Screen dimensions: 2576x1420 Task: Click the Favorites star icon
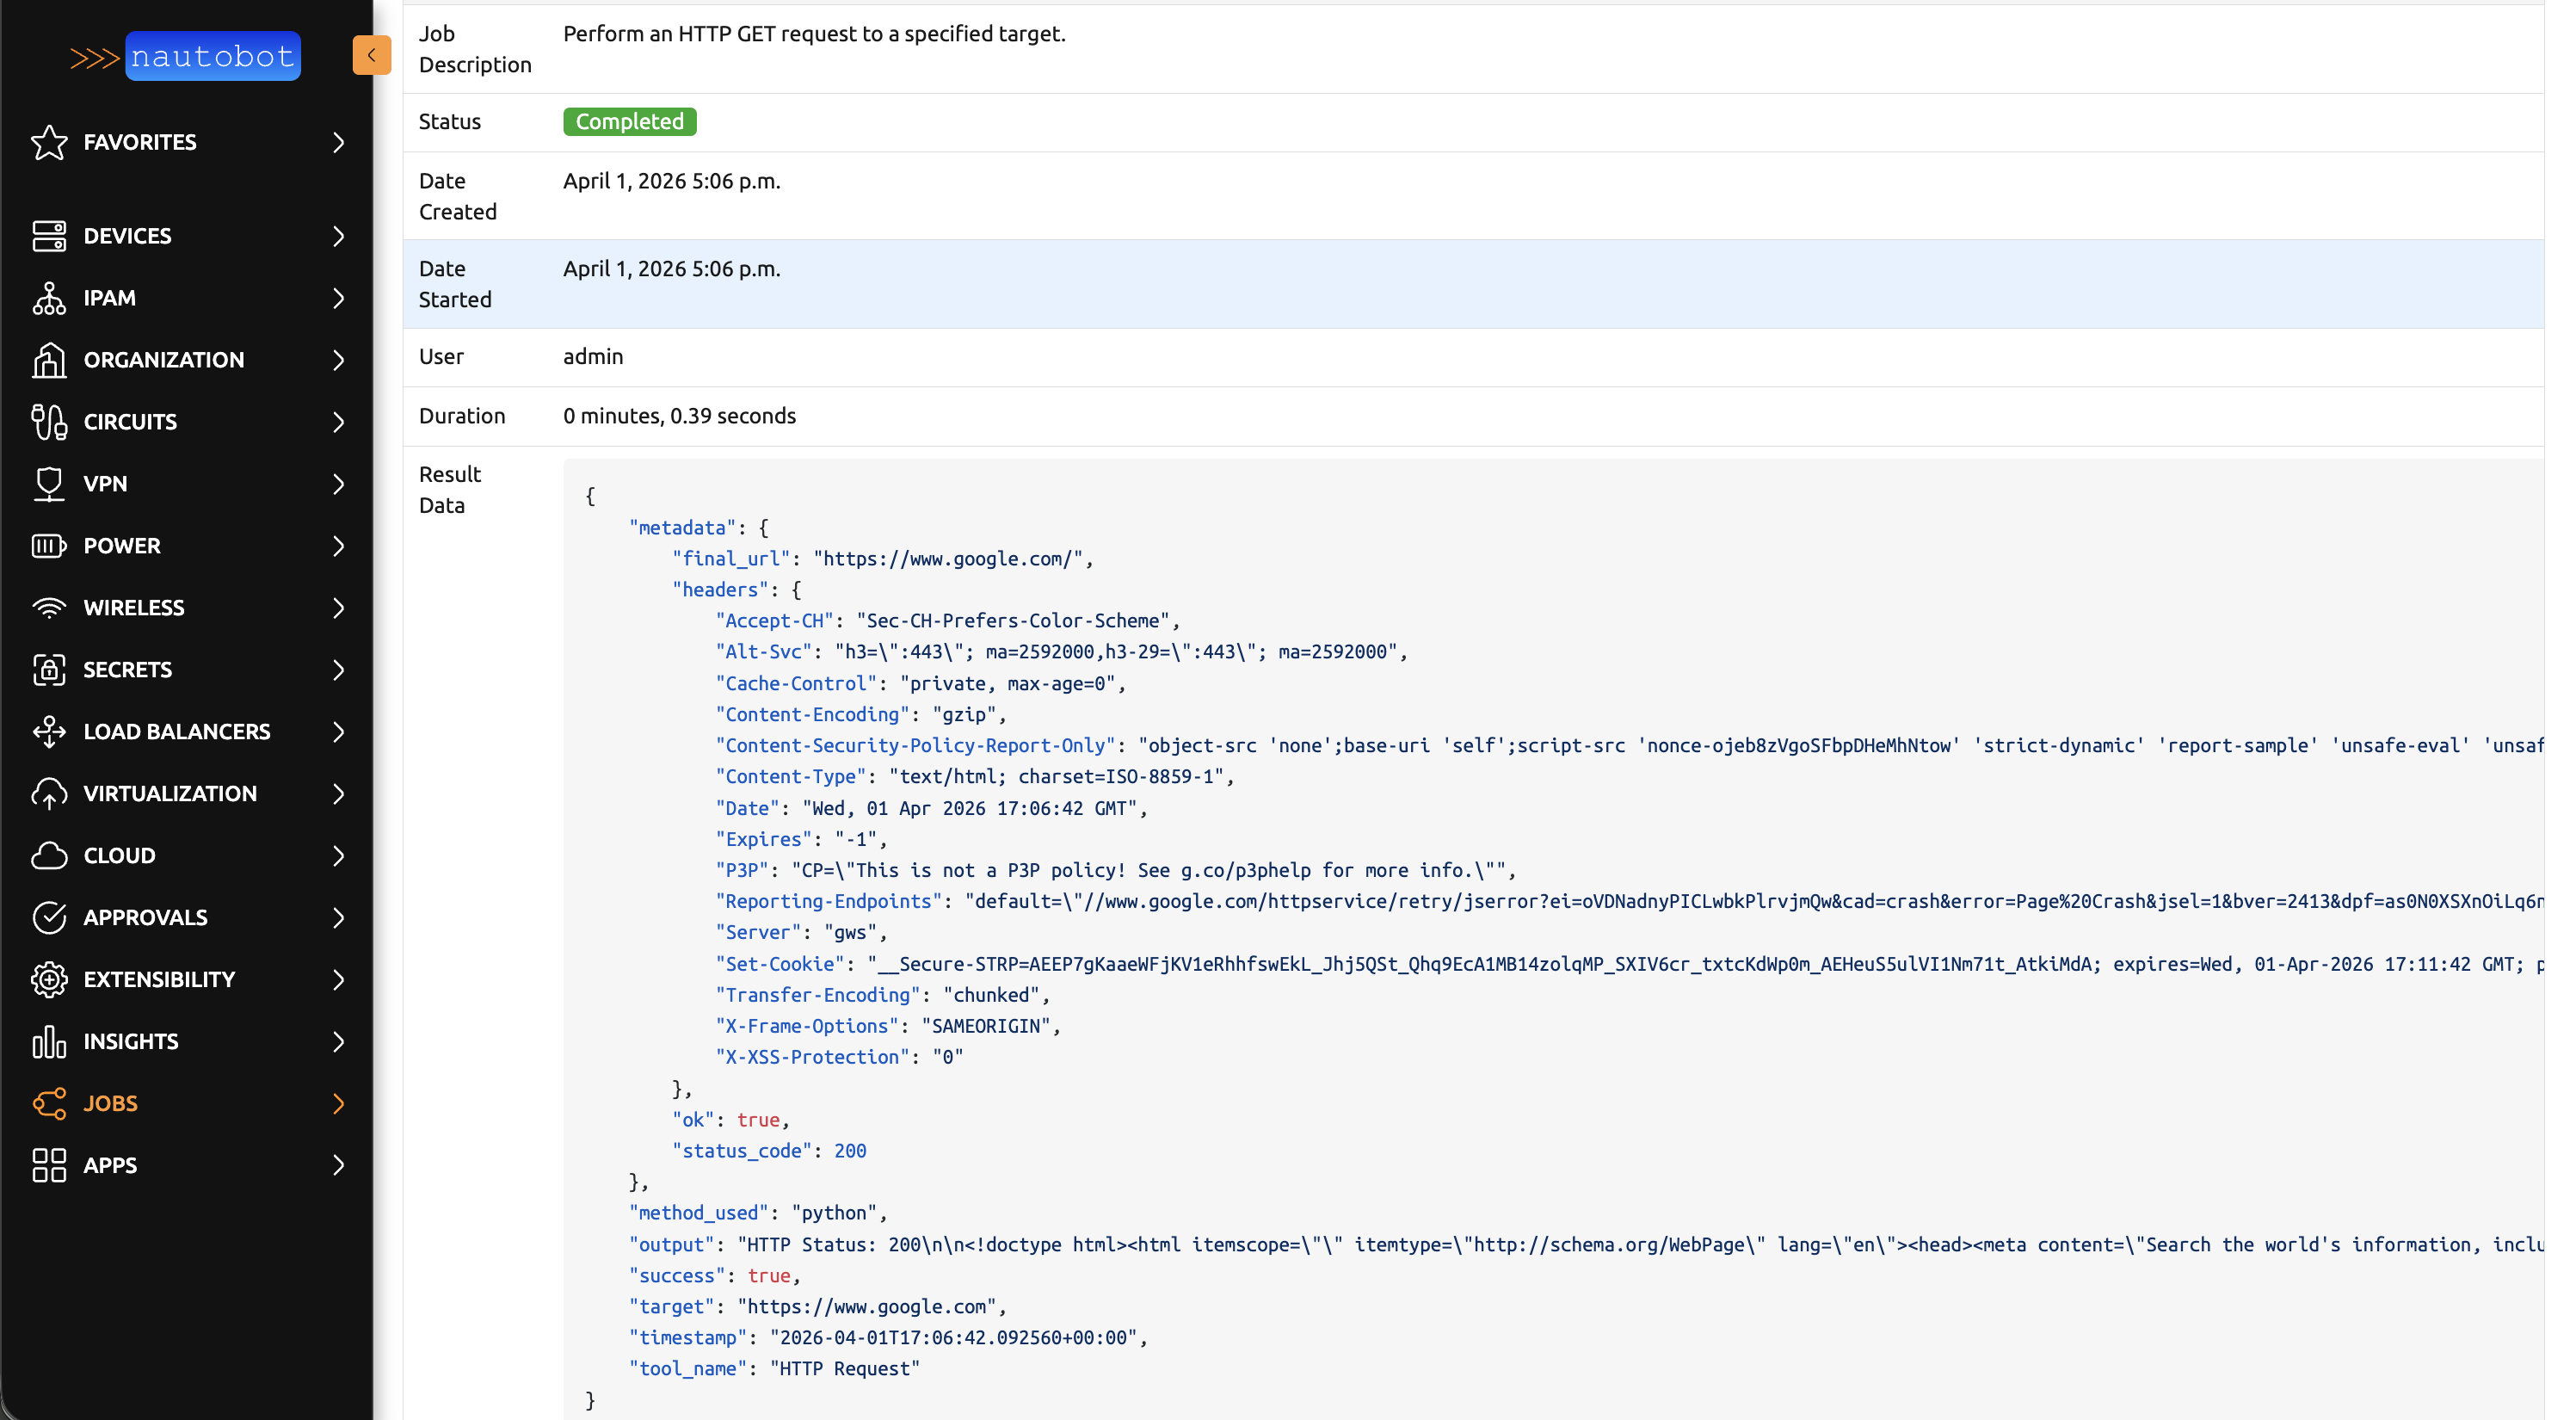click(x=49, y=142)
